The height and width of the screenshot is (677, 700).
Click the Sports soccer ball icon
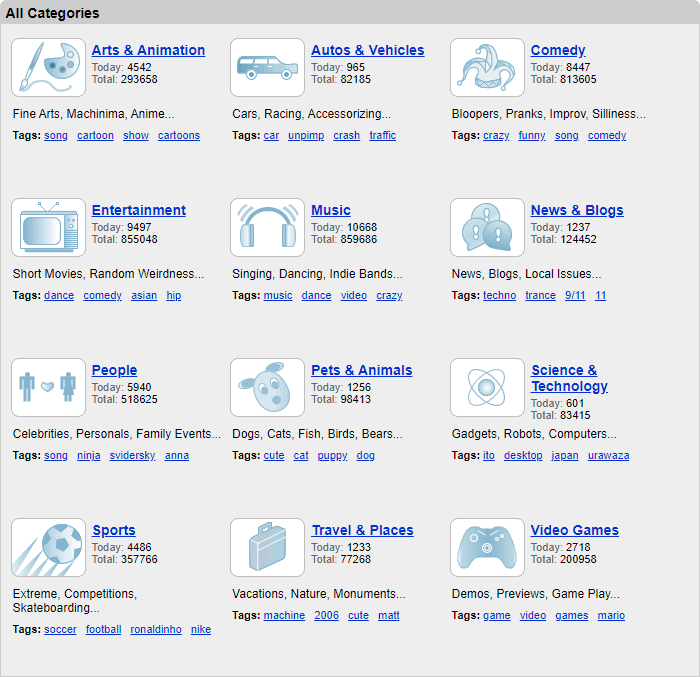pyautogui.click(x=48, y=548)
